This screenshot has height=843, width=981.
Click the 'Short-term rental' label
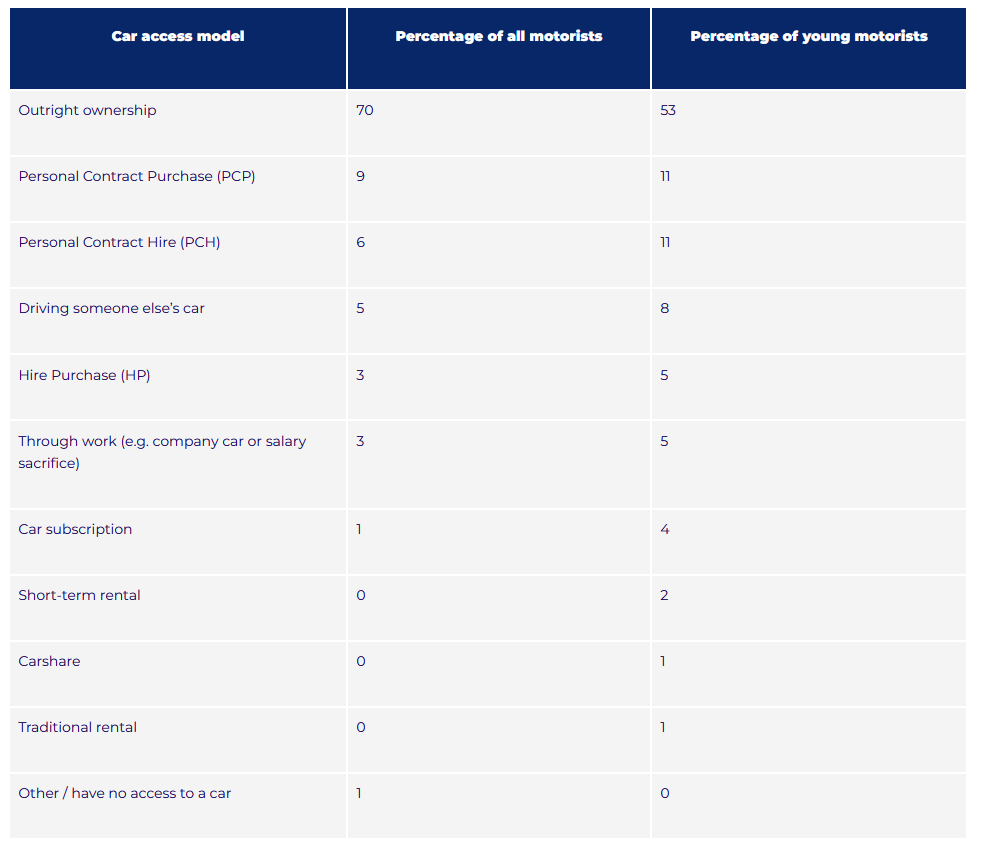[x=79, y=595]
